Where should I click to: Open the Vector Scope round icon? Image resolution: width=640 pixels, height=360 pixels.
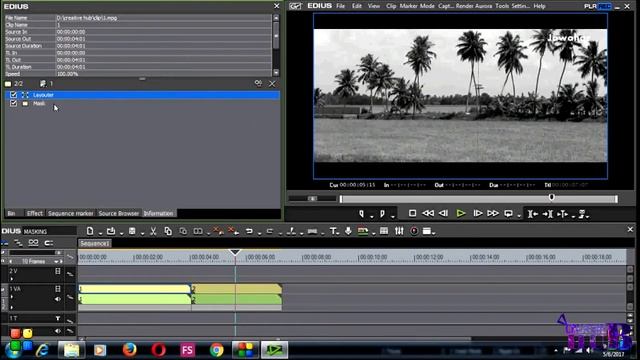(414, 231)
